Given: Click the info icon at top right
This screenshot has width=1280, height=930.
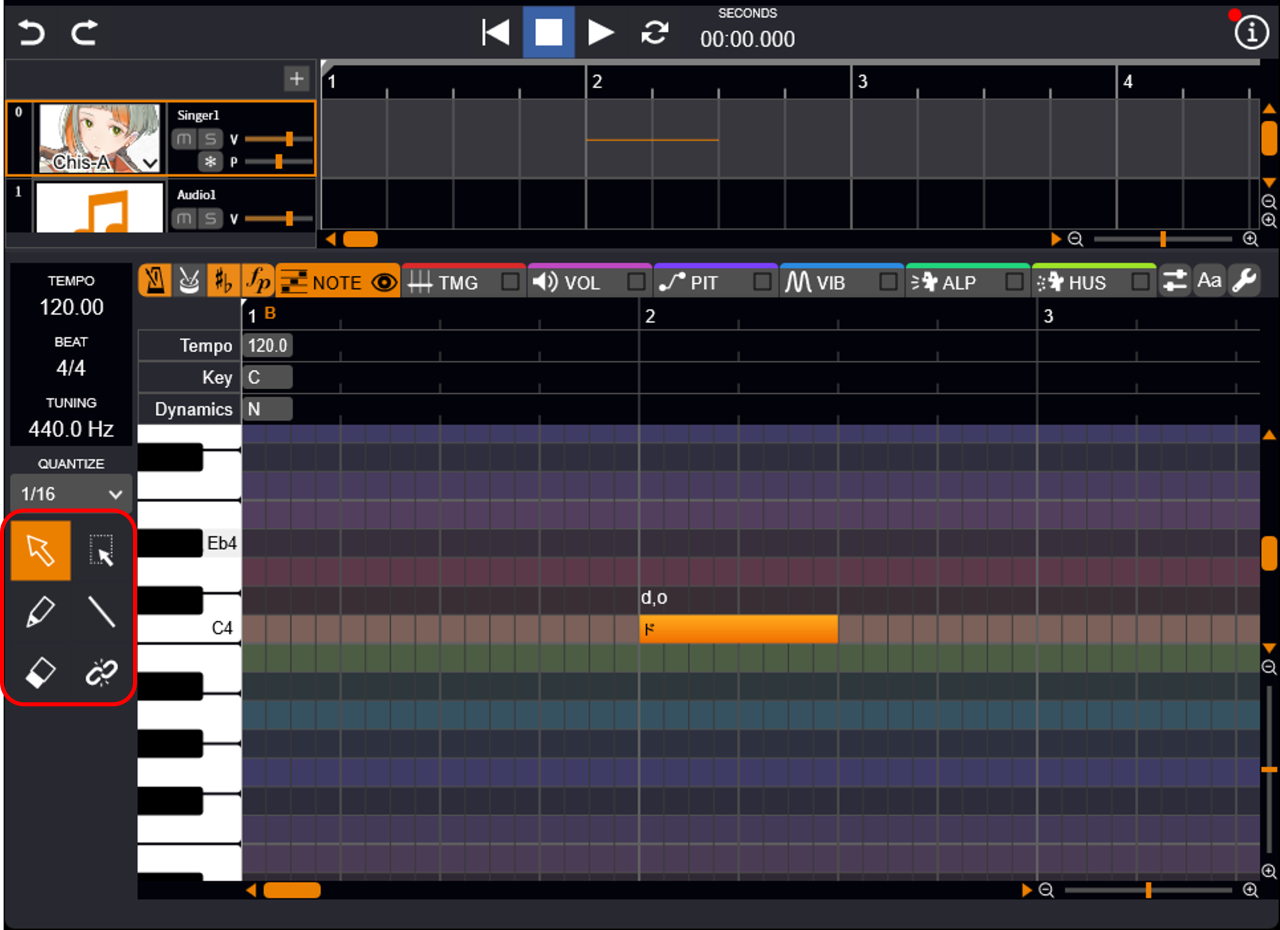Looking at the screenshot, I should [1251, 33].
